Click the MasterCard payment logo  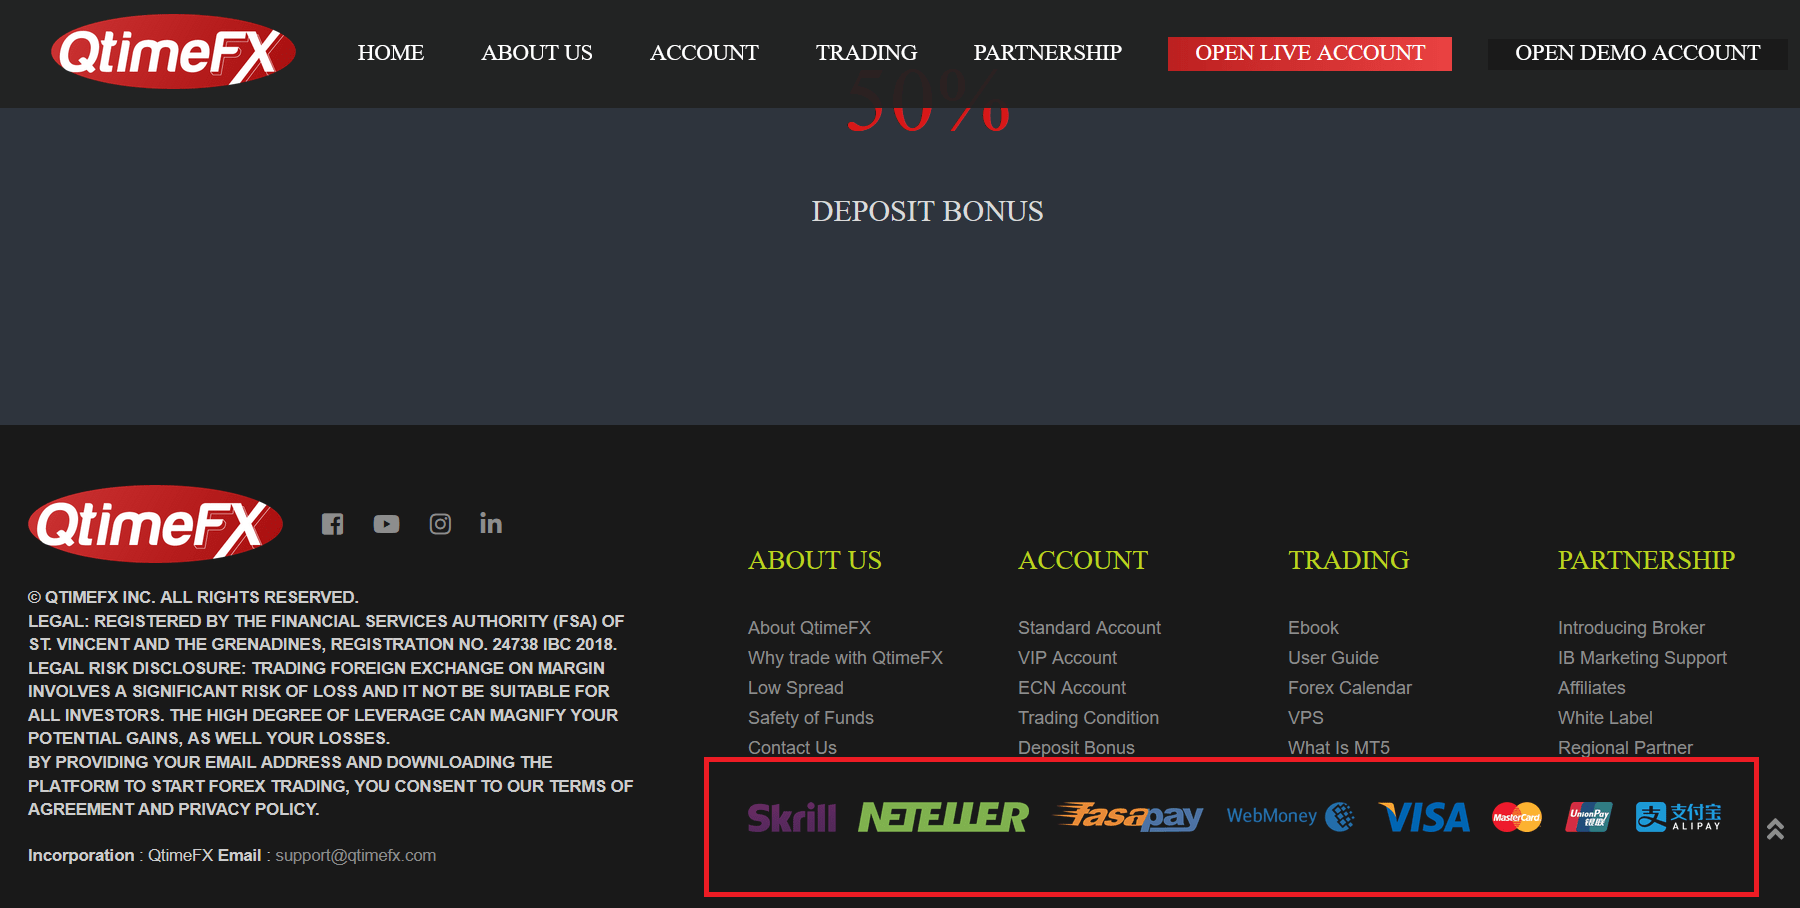click(1517, 817)
